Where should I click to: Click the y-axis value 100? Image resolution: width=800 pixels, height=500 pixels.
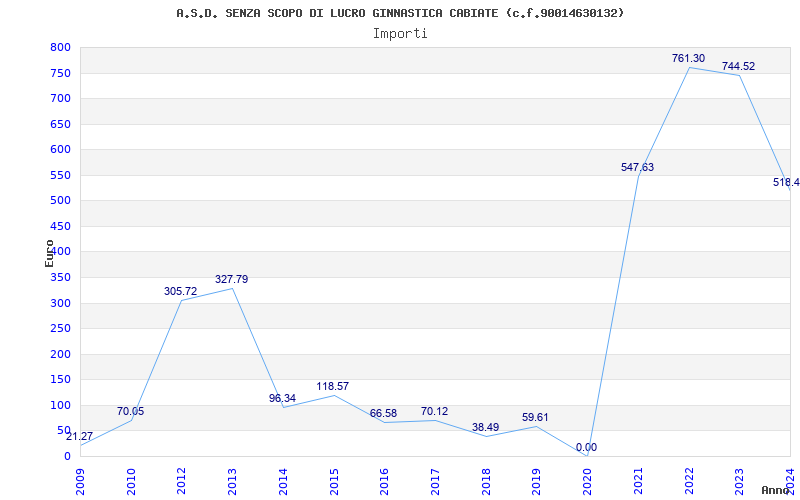tap(60, 406)
